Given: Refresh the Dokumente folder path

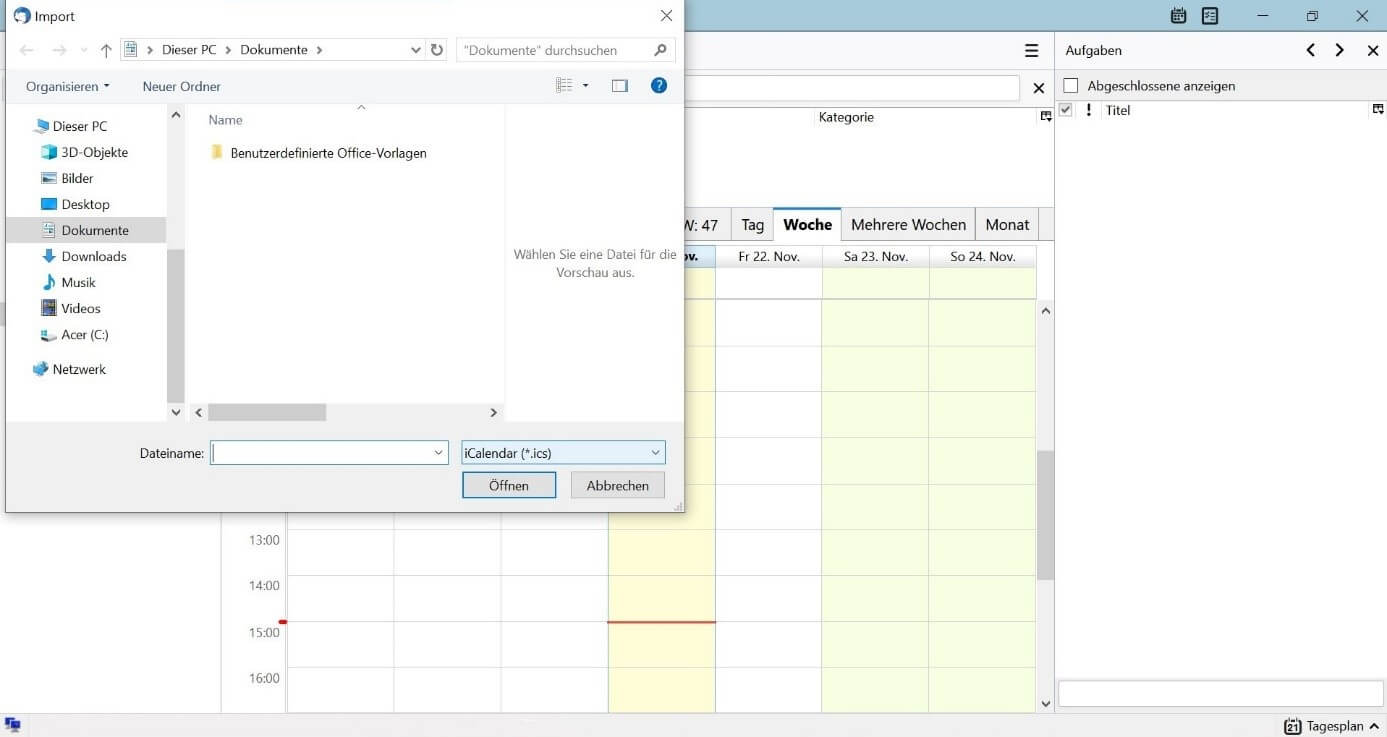Looking at the screenshot, I should pyautogui.click(x=437, y=50).
